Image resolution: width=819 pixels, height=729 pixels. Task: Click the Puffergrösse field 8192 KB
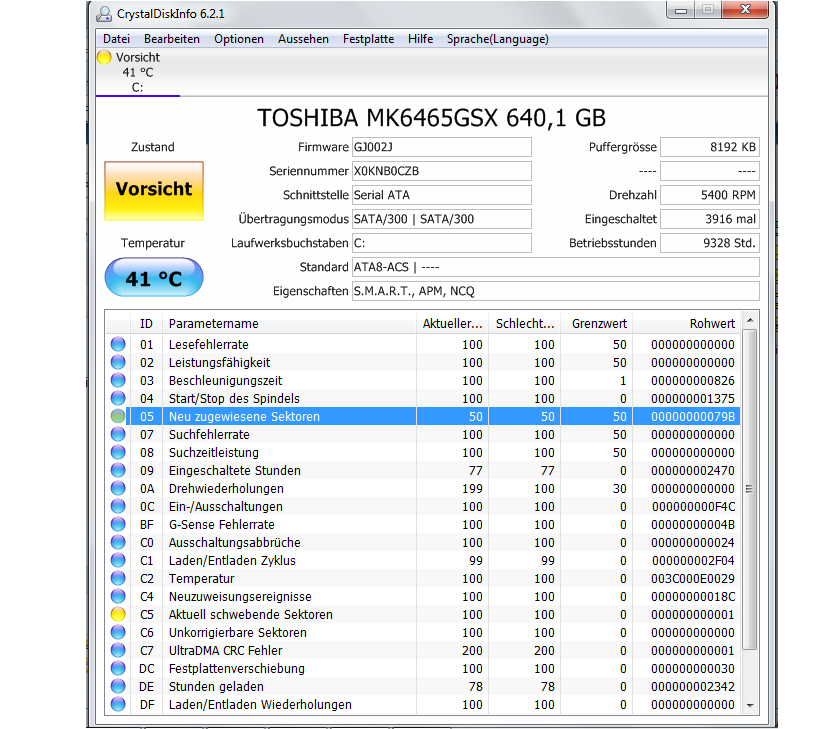click(710, 147)
